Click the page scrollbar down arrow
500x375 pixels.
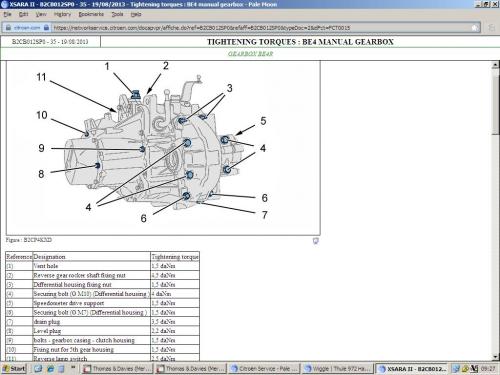[496, 357]
